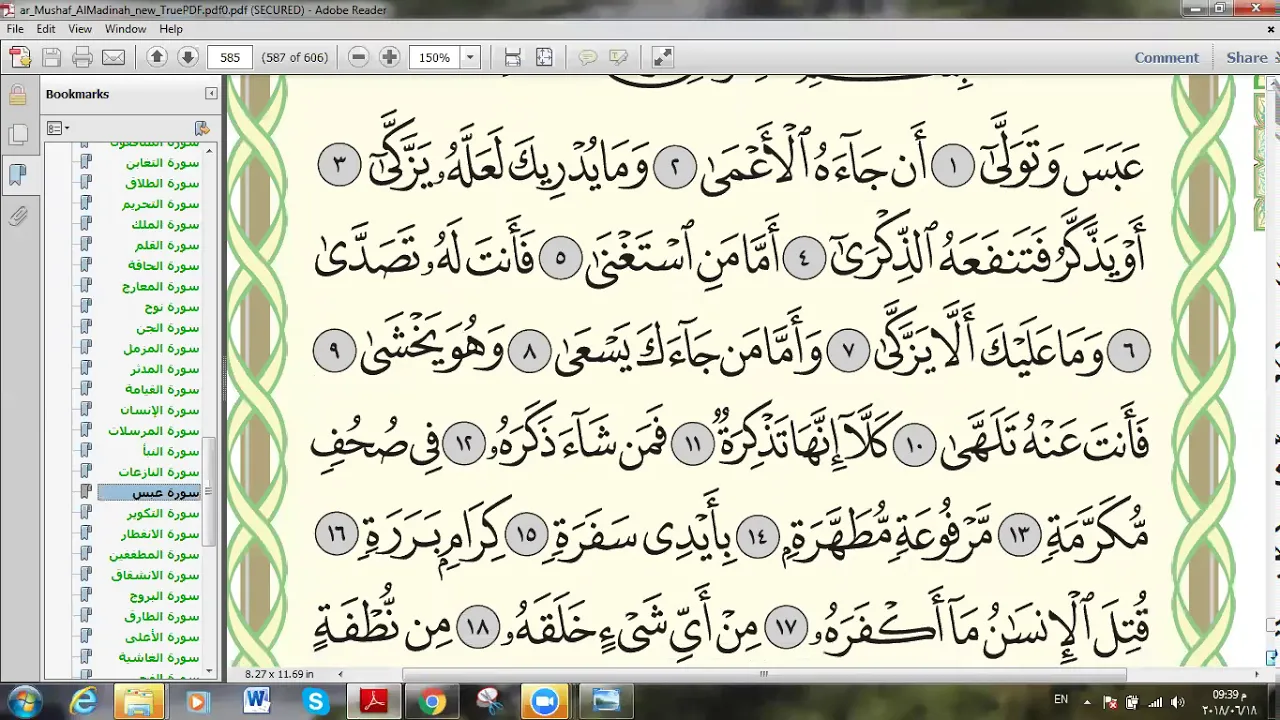Open Skype from the taskbar

tap(316, 702)
